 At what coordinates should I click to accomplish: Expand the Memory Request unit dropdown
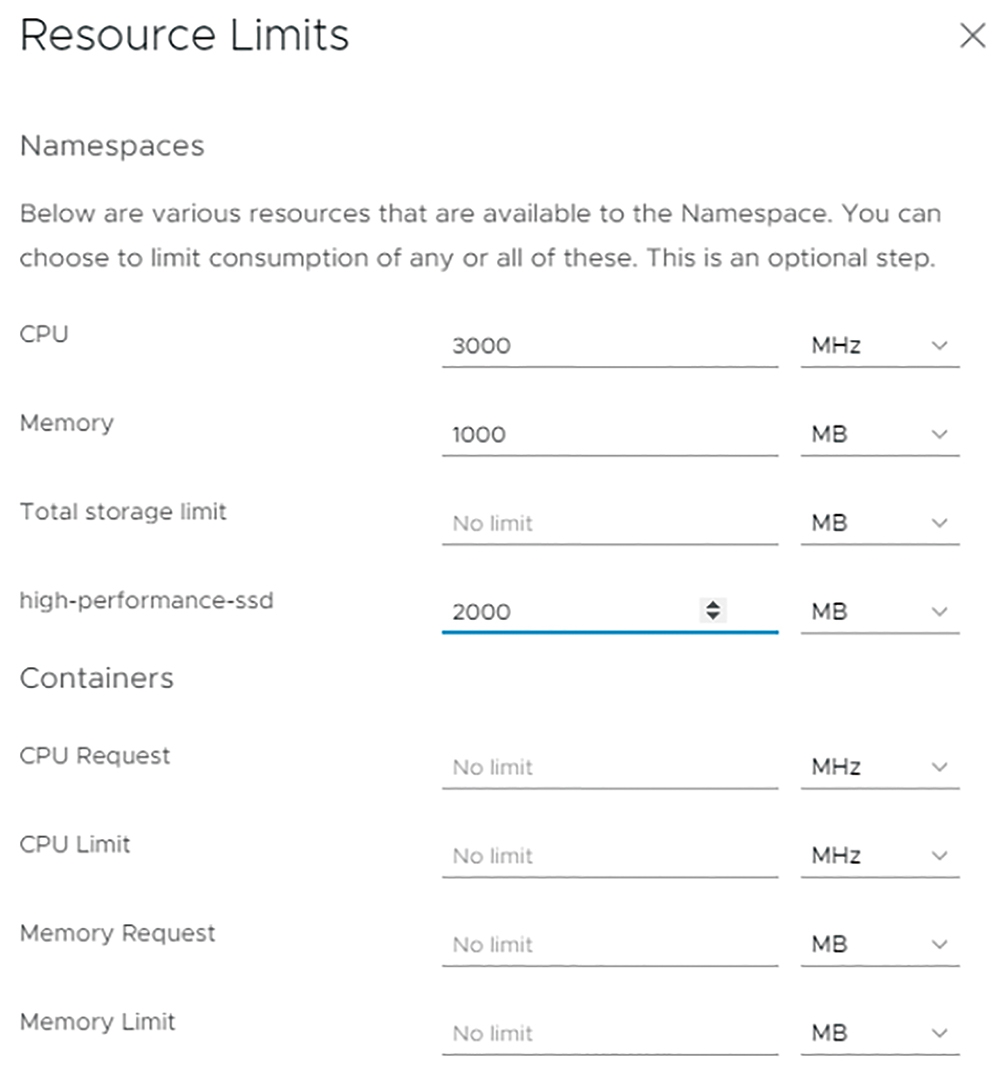click(880, 945)
